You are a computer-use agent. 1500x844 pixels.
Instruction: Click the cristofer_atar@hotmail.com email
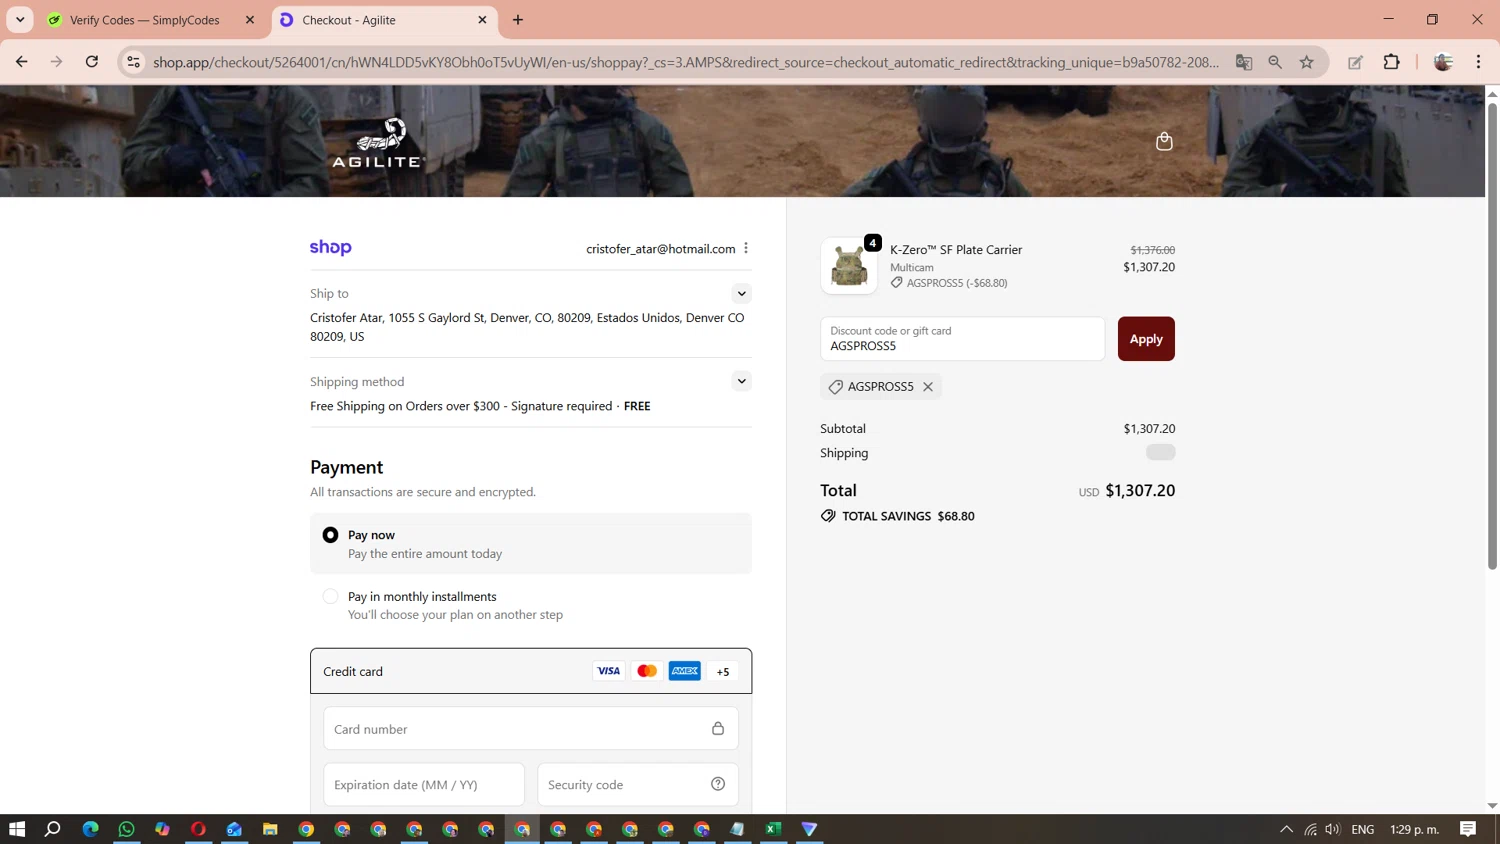coord(660,249)
